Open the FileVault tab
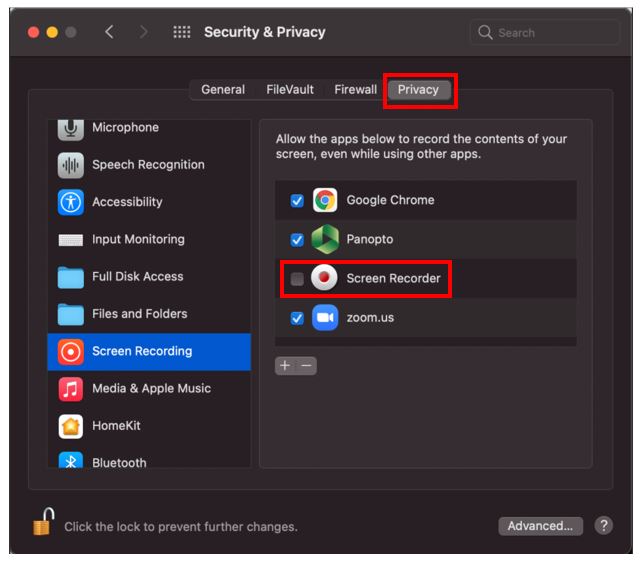 (x=290, y=90)
